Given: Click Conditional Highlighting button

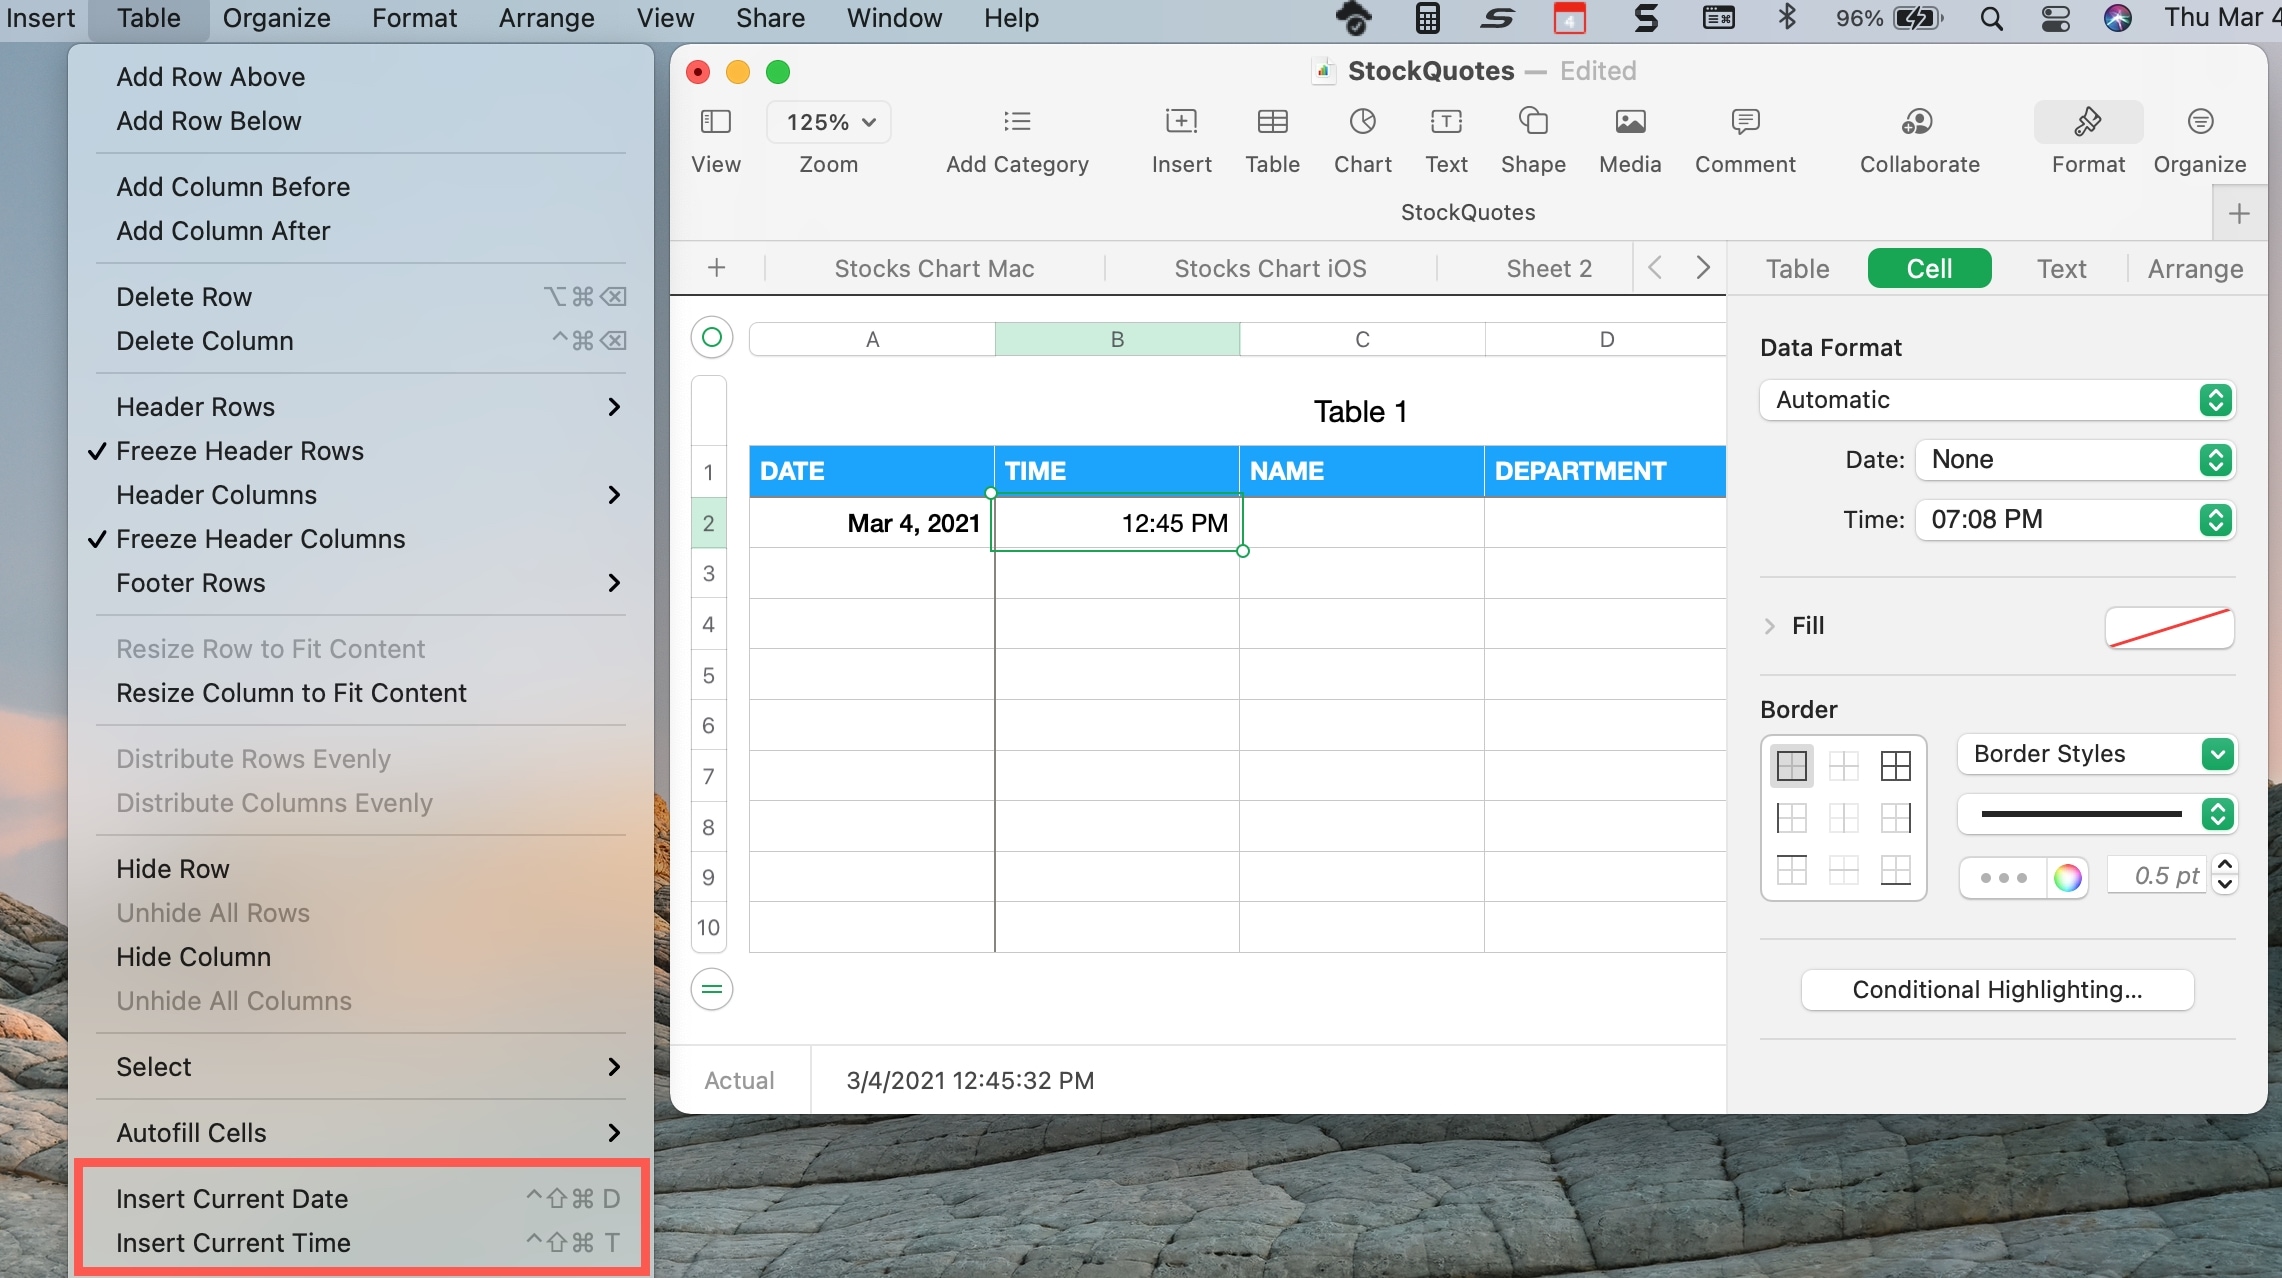Looking at the screenshot, I should coord(1997,990).
